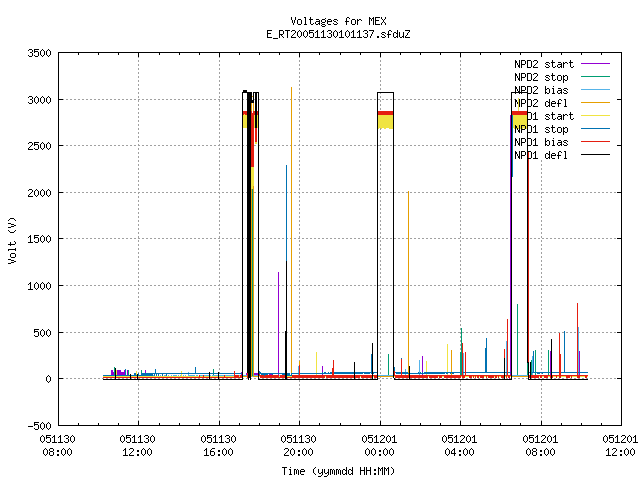Click the yellow band in the midnight pulse
Viewport: 640px width, 480px height.
[385, 122]
